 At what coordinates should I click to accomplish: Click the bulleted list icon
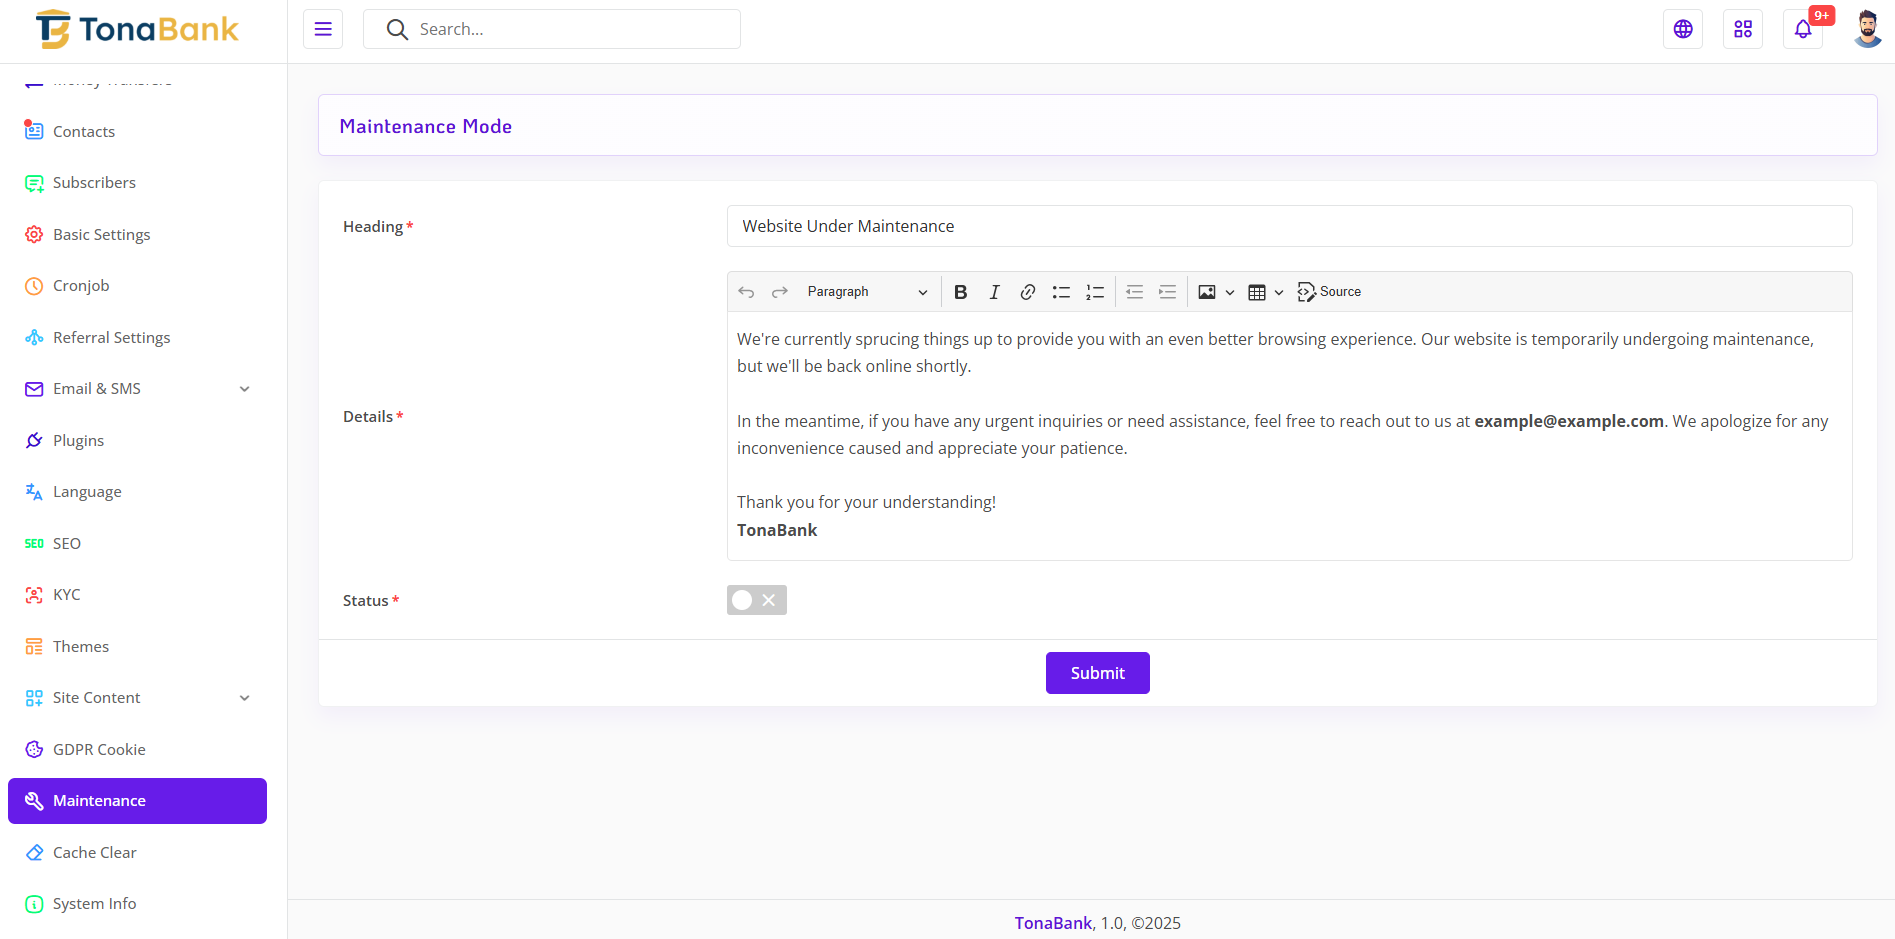[x=1061, y=292]
